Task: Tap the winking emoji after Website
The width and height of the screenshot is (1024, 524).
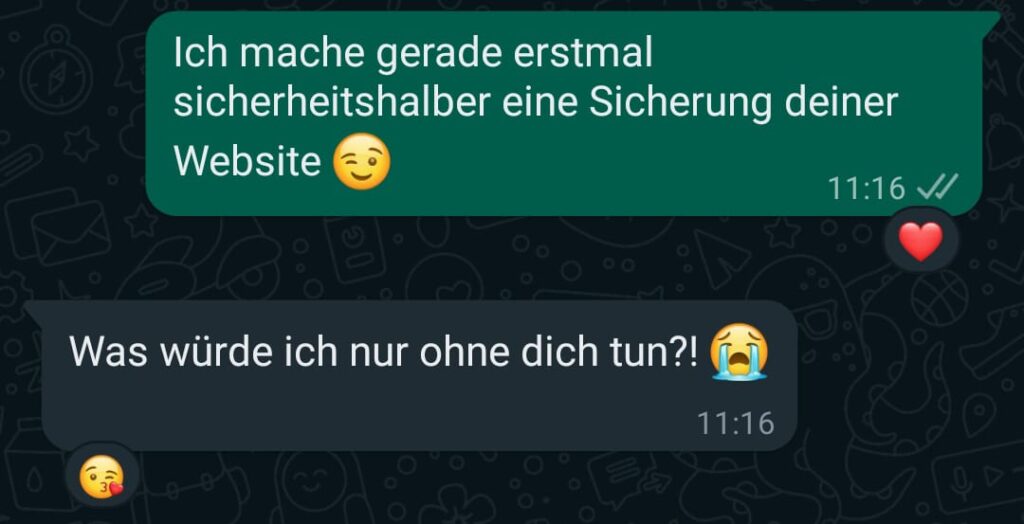Action: pyautogui.click(x=362, y=161)
